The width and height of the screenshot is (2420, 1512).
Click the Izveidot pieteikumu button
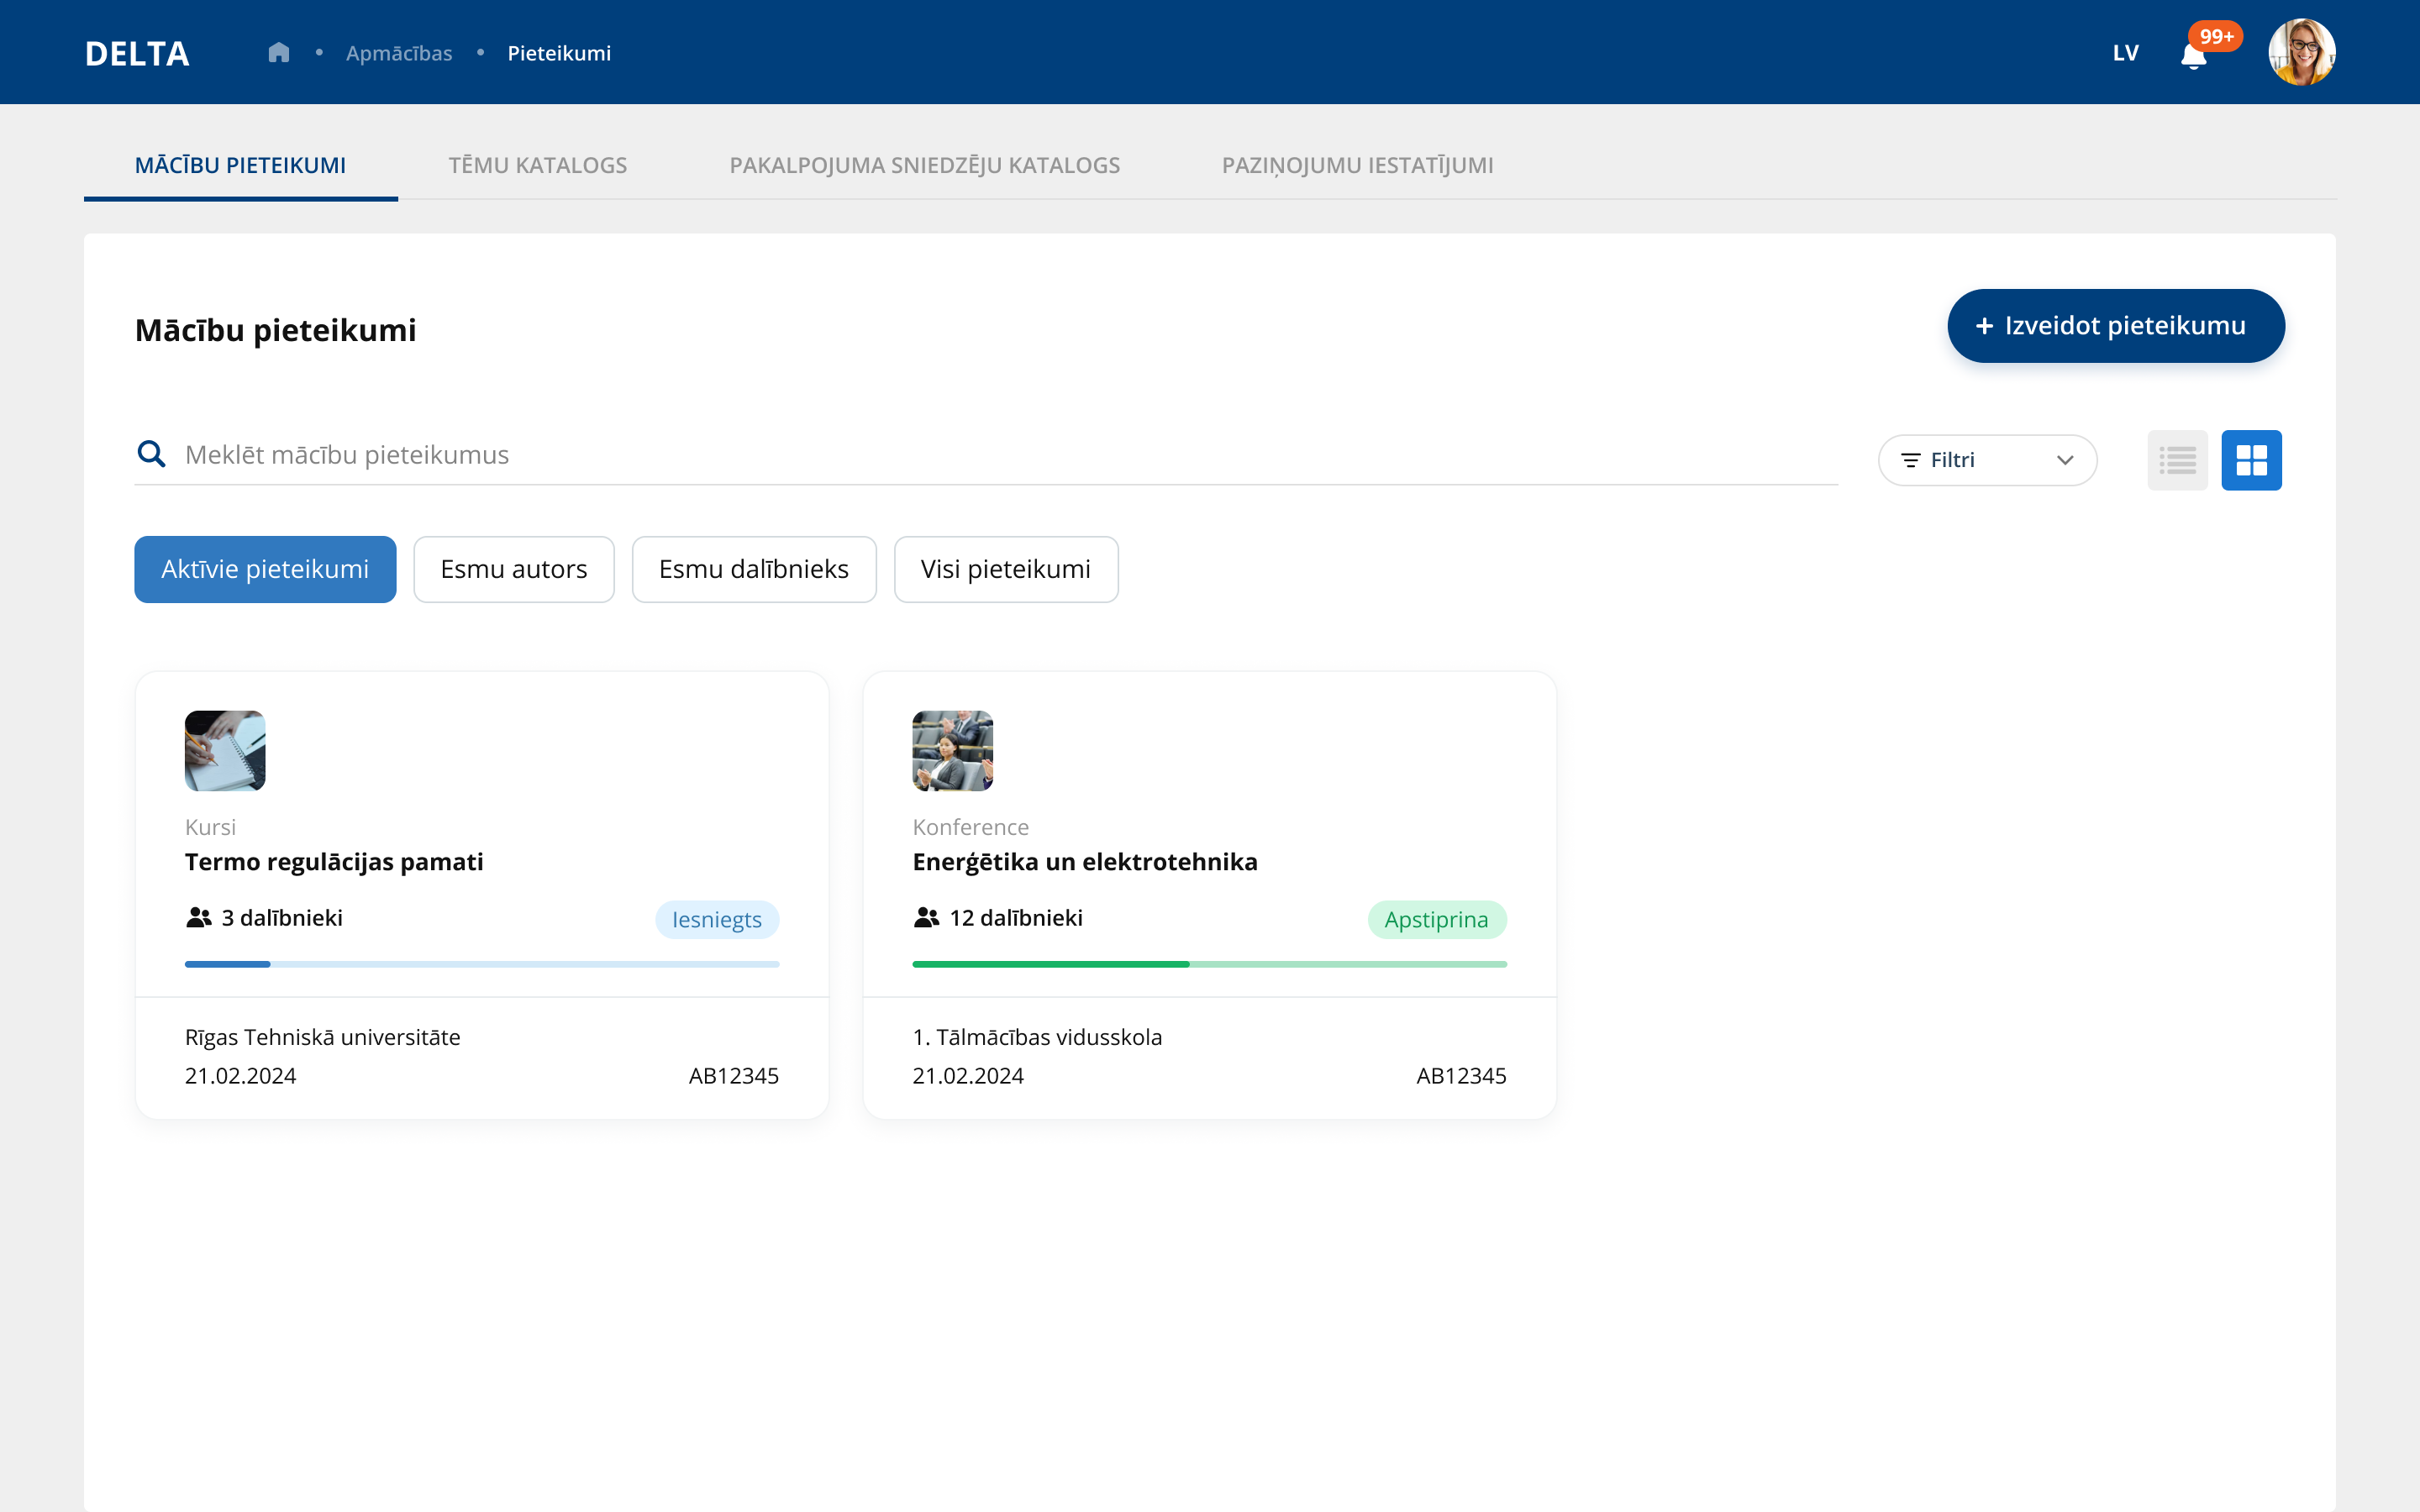coord(2115,326)
